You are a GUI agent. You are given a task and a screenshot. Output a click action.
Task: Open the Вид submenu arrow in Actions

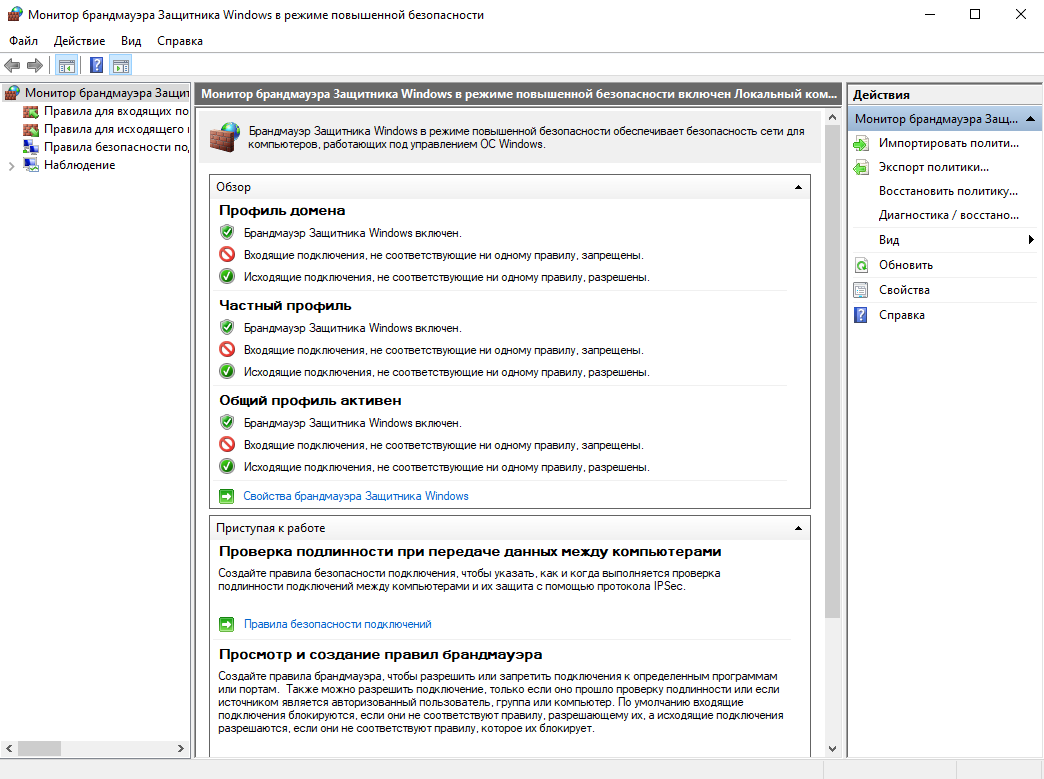[x=1030, y=240]
